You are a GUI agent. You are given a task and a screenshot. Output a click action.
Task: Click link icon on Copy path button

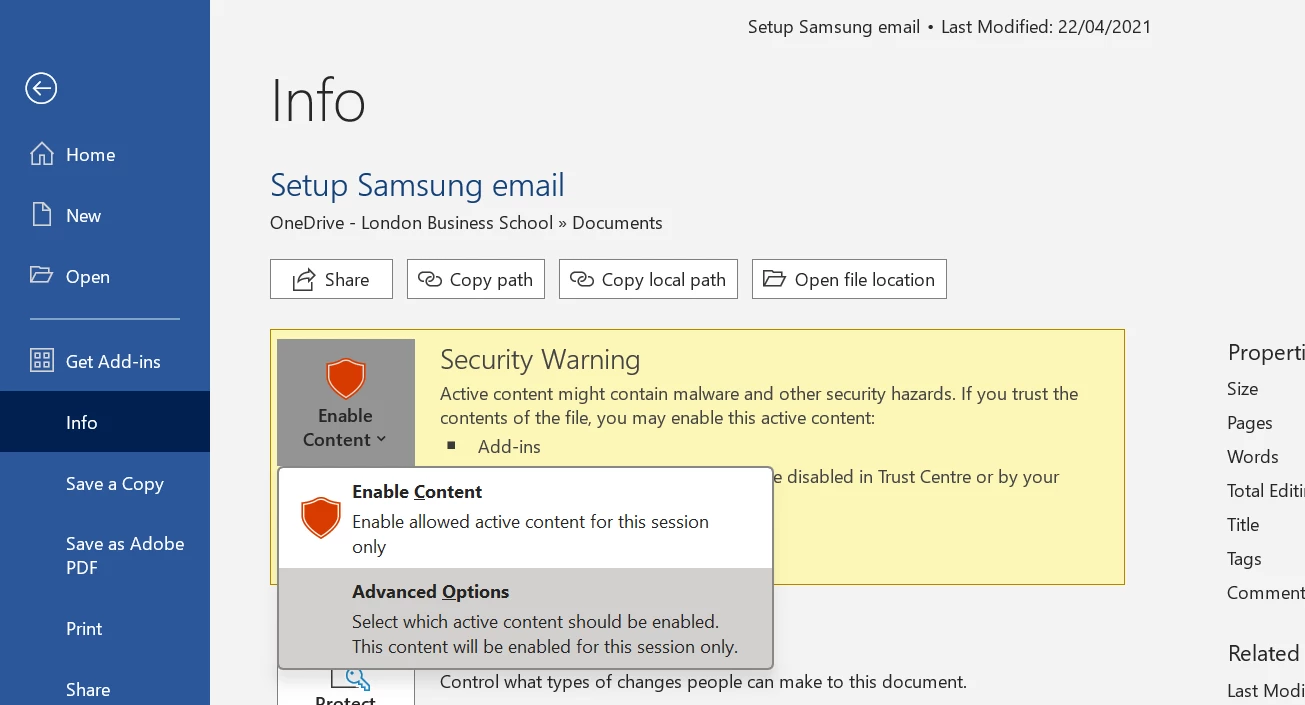[x=430, y=280]
